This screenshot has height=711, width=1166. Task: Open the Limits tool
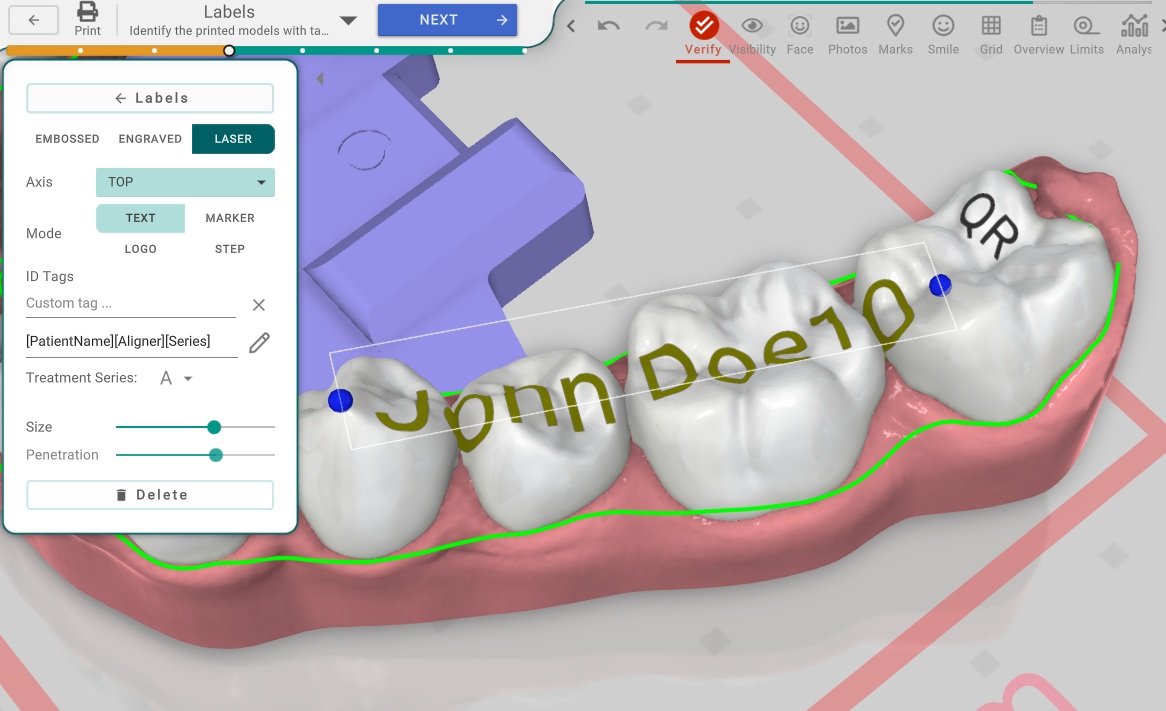tap(1086, 34)
